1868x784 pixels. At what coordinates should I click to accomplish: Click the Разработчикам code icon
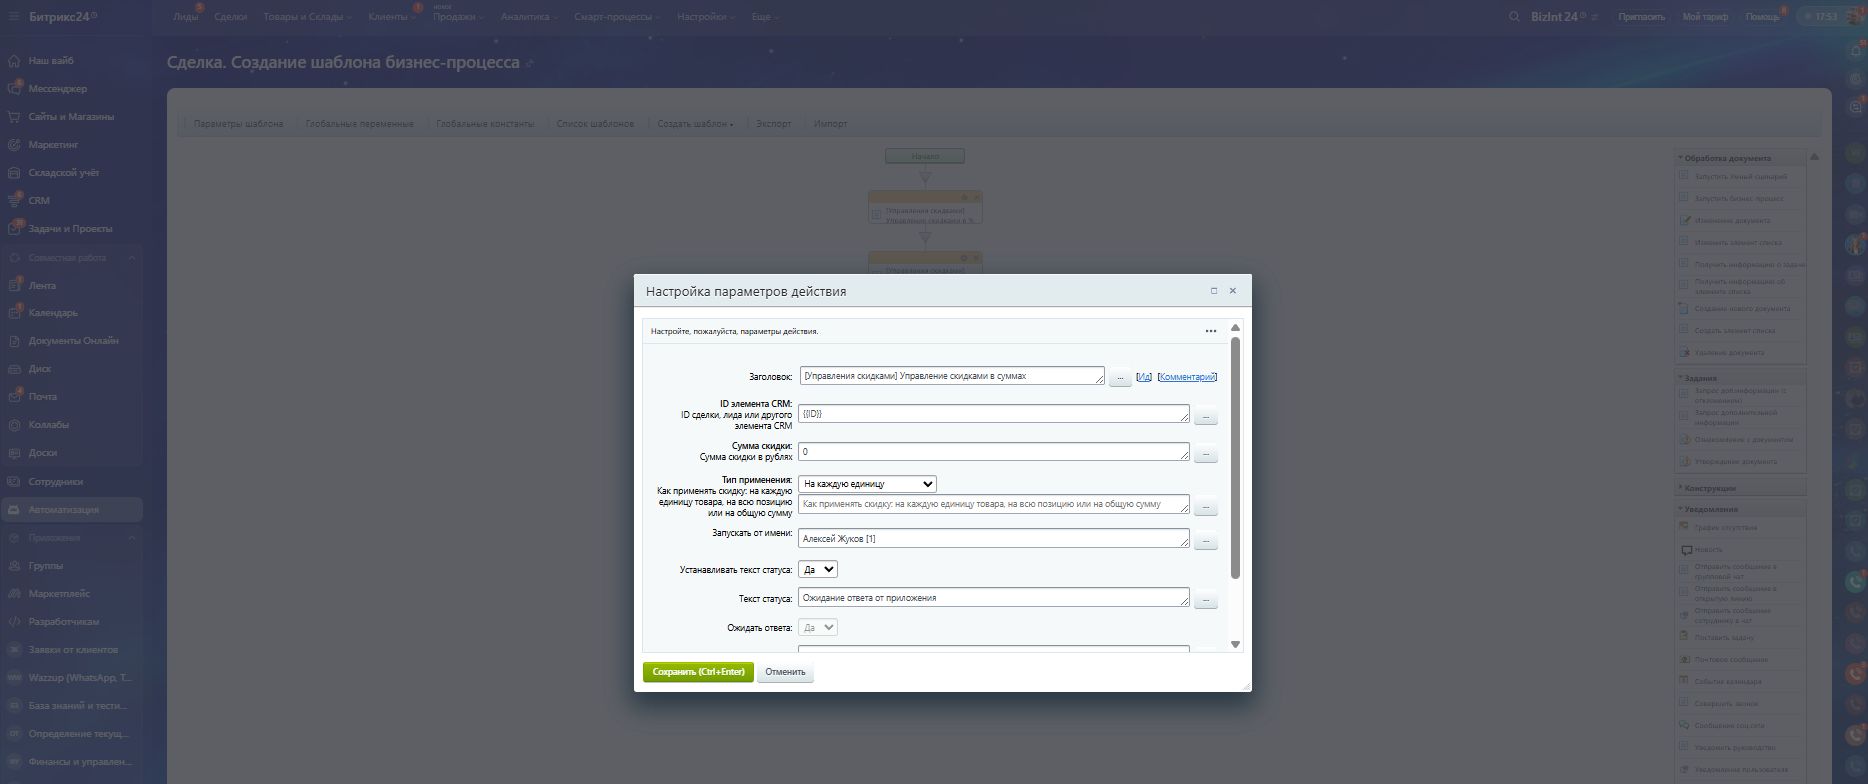[x=14, y=622]
